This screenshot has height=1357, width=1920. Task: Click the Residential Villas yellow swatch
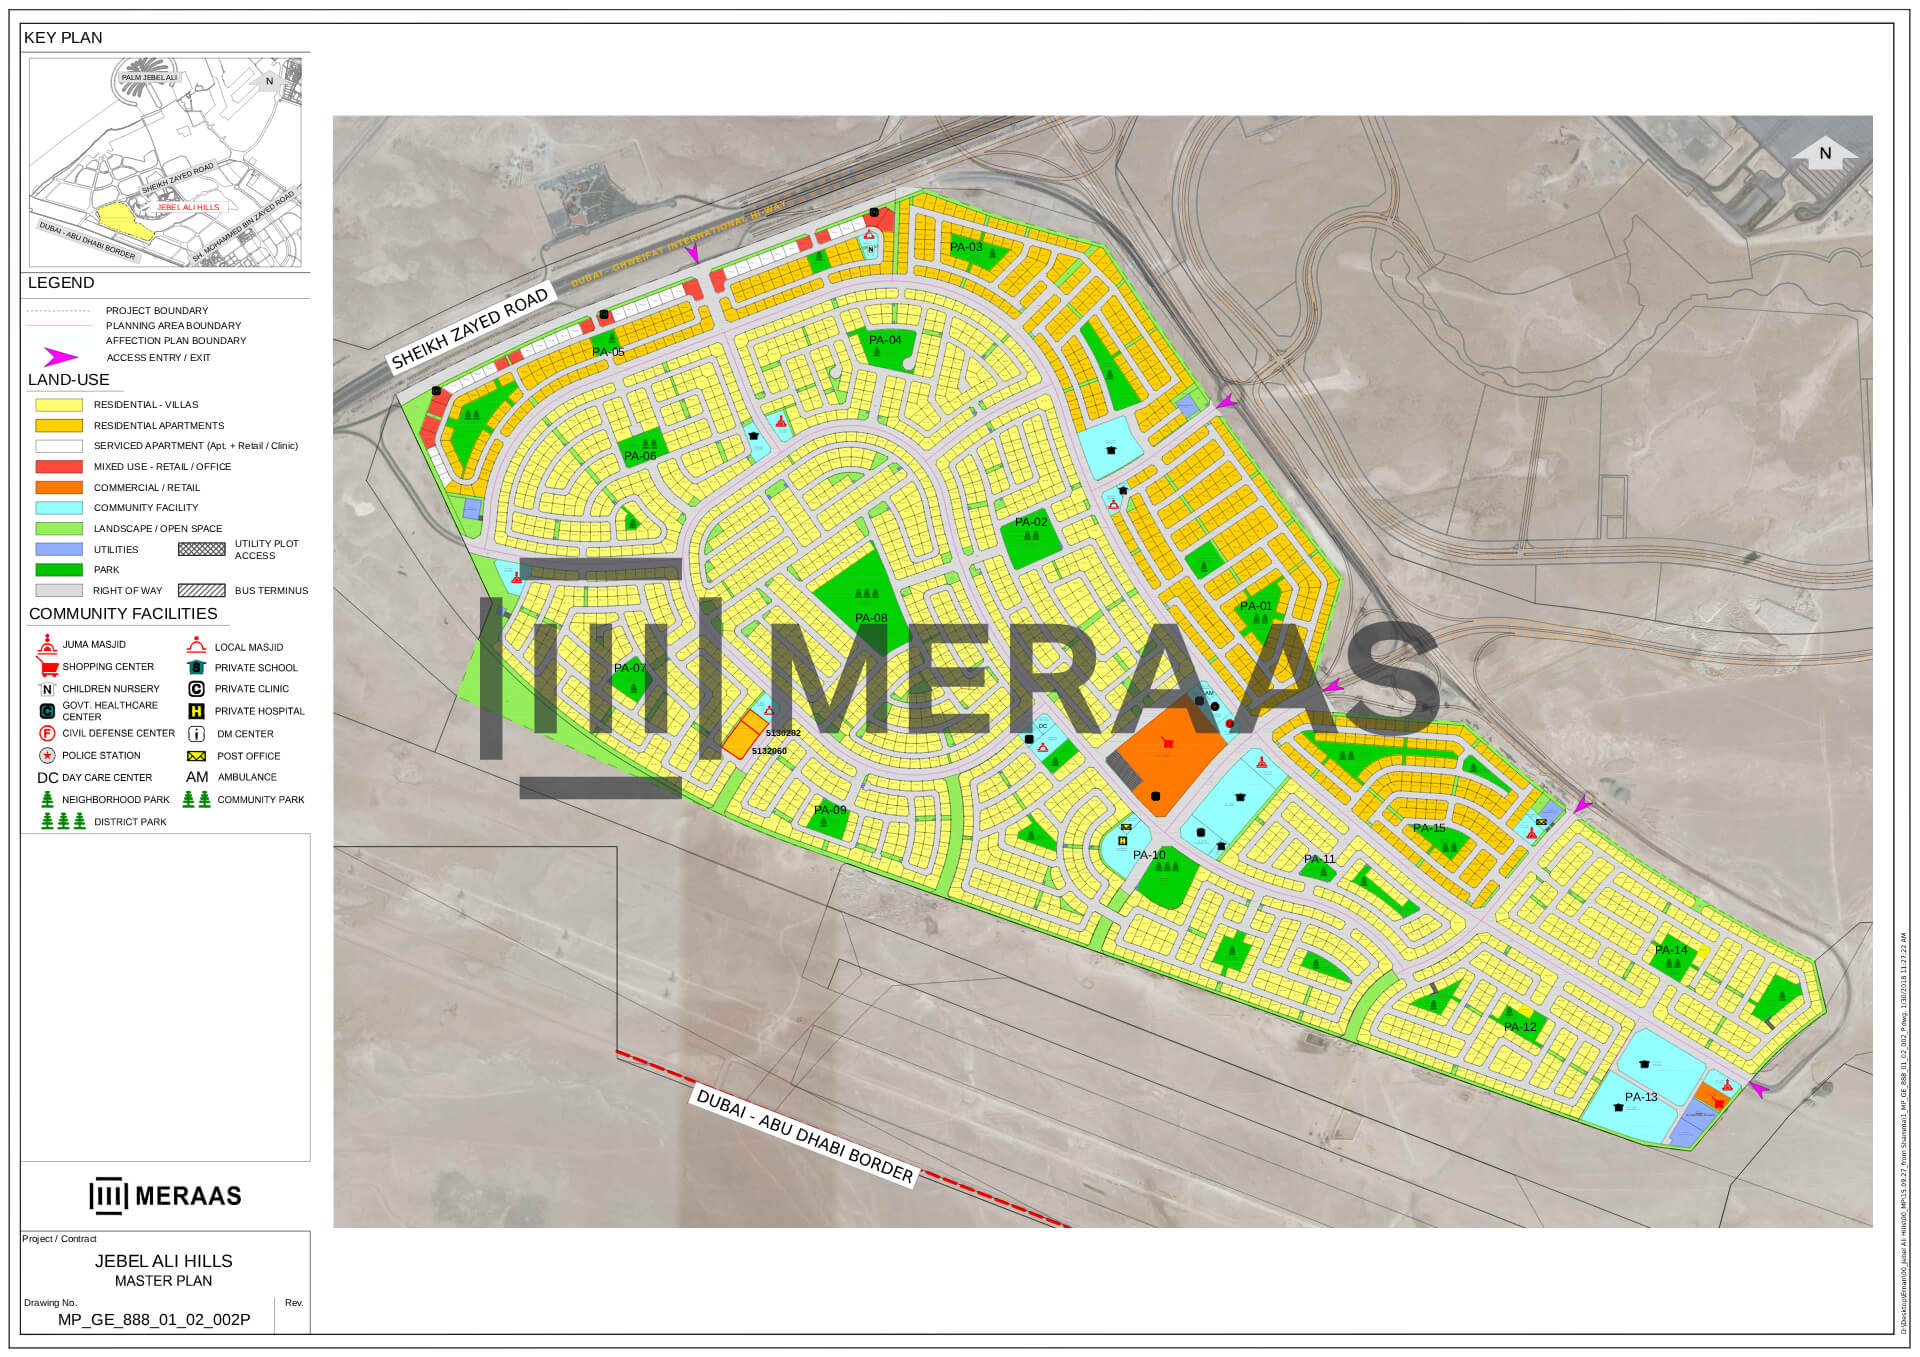[x=59, y=405]
